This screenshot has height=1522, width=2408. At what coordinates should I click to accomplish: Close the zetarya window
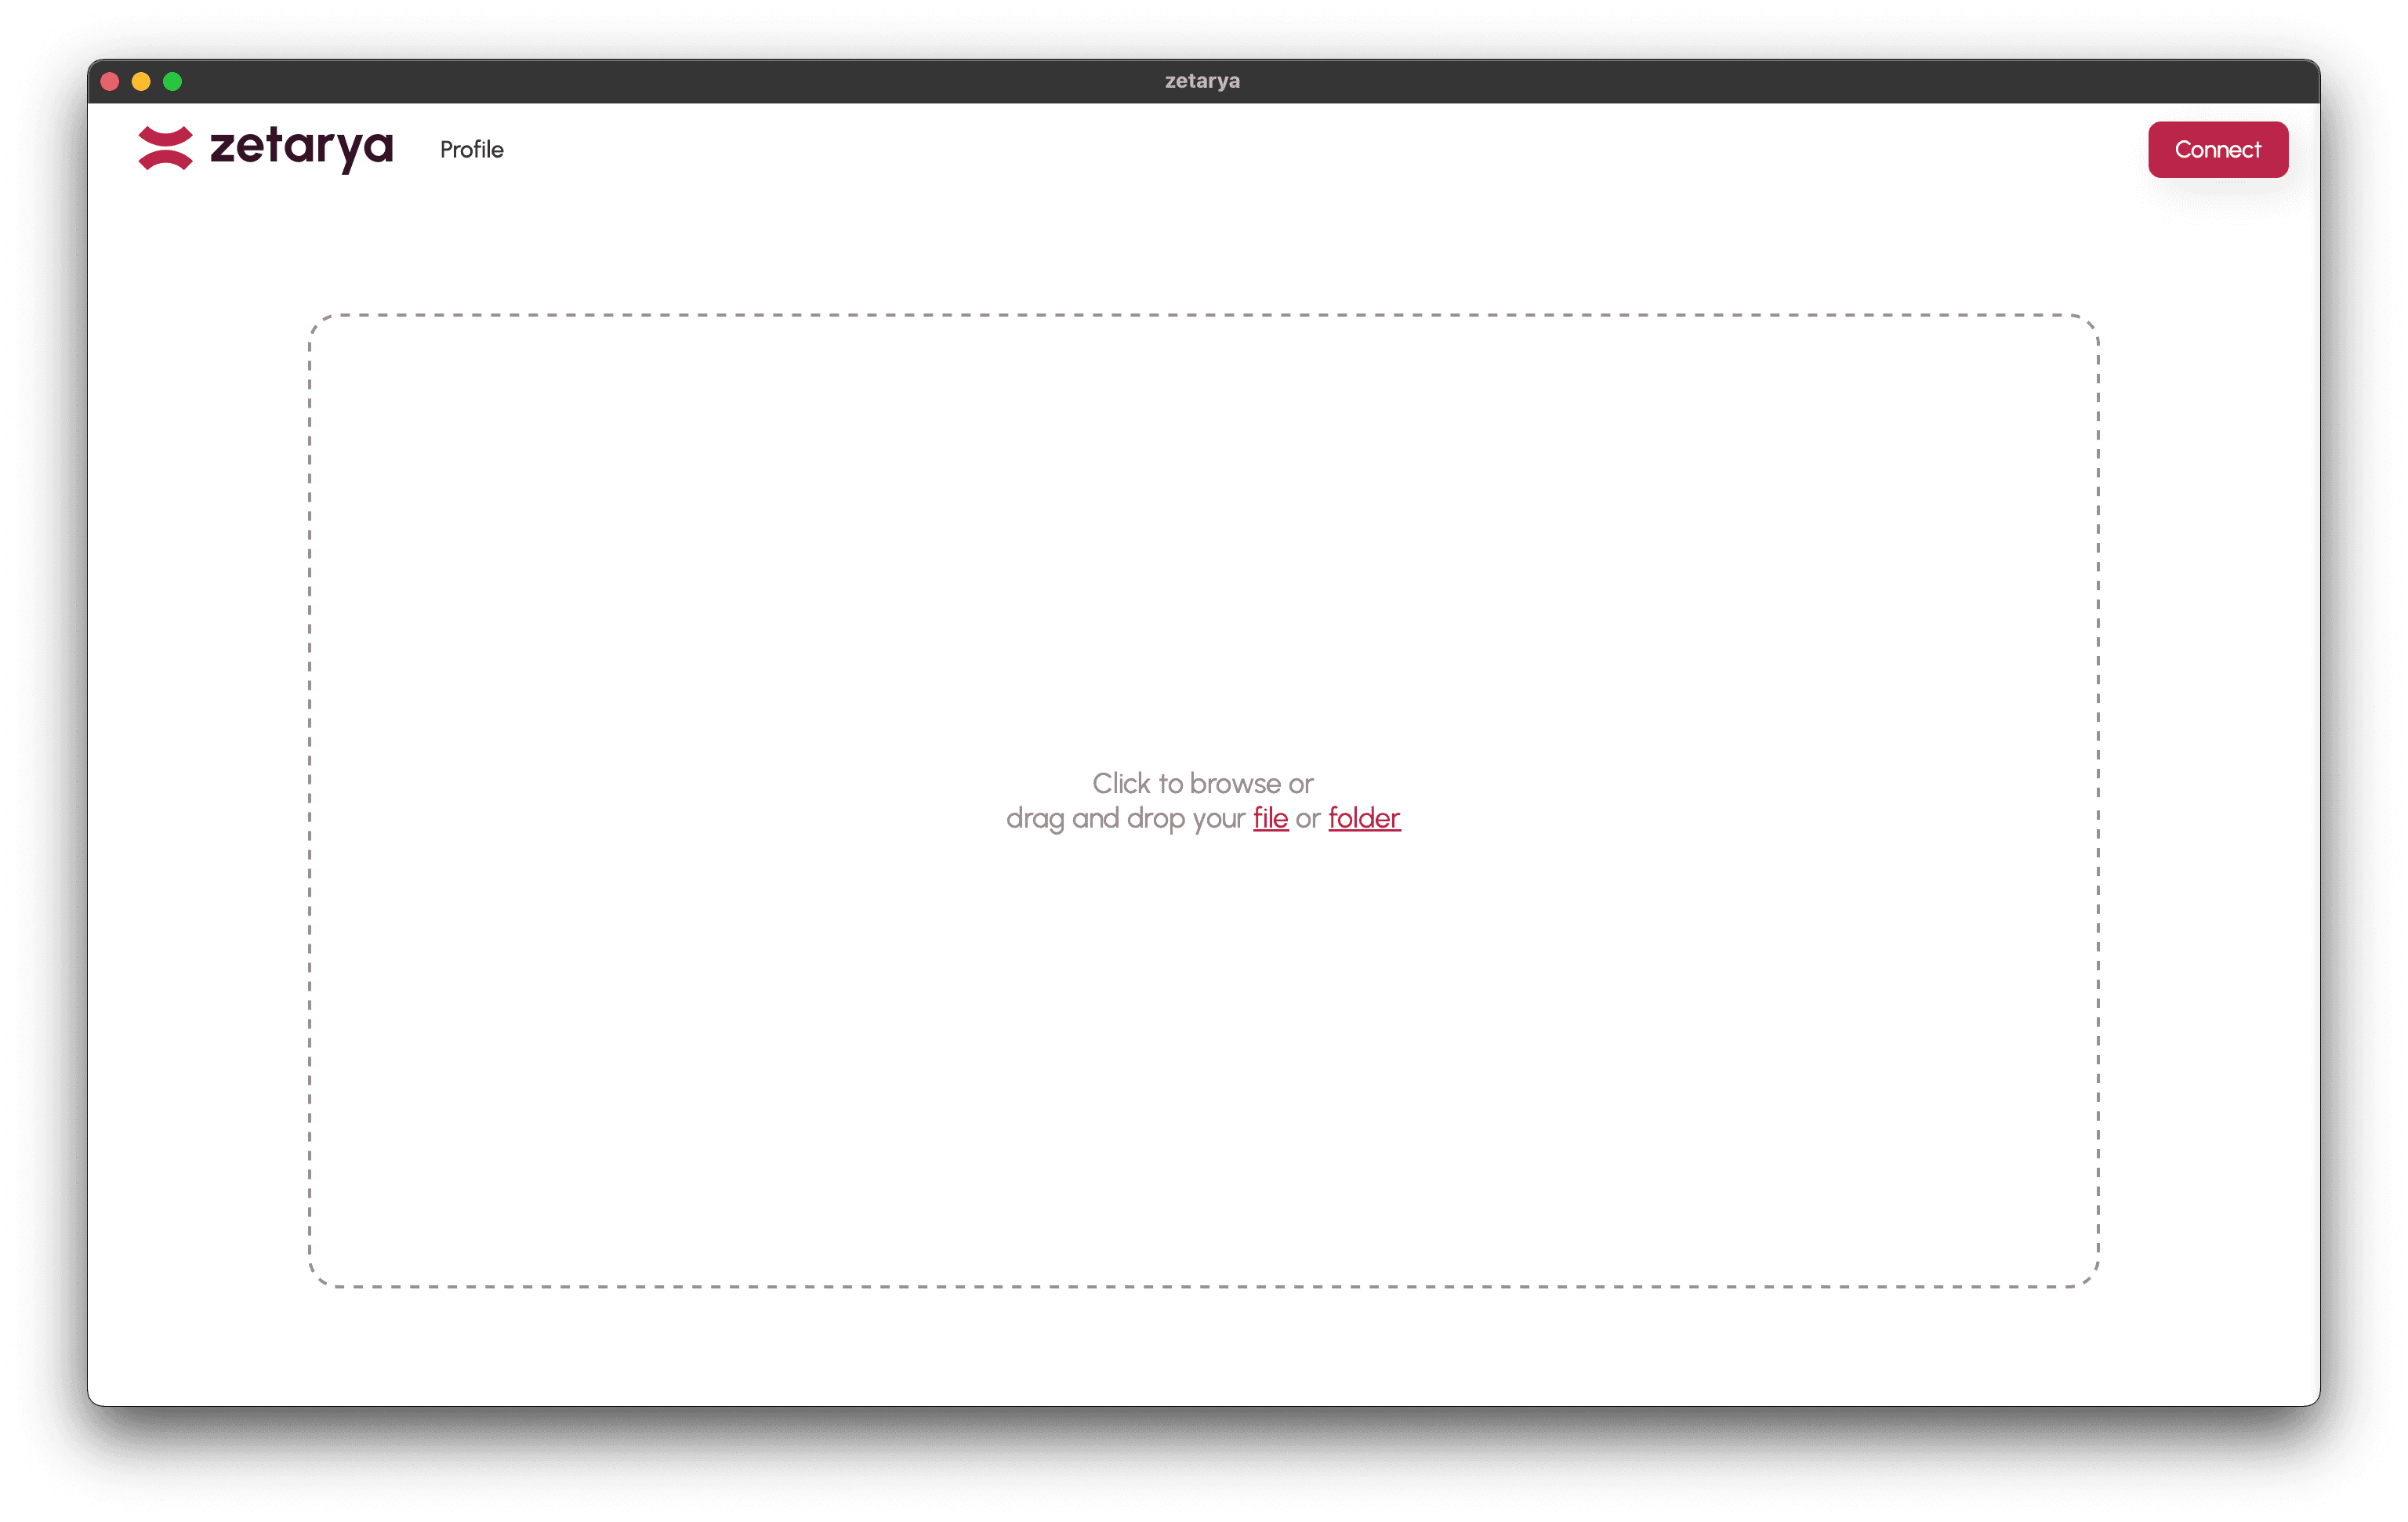pyautogui.click(x=110, y=81)
